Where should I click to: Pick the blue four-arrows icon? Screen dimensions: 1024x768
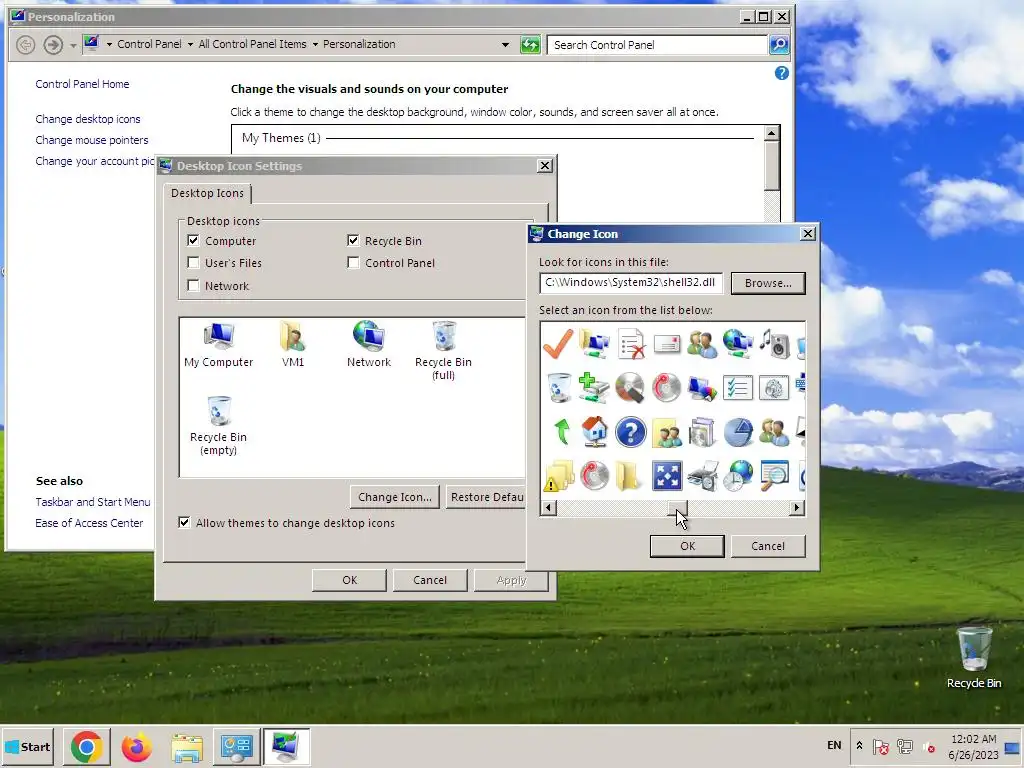point(667,476)
